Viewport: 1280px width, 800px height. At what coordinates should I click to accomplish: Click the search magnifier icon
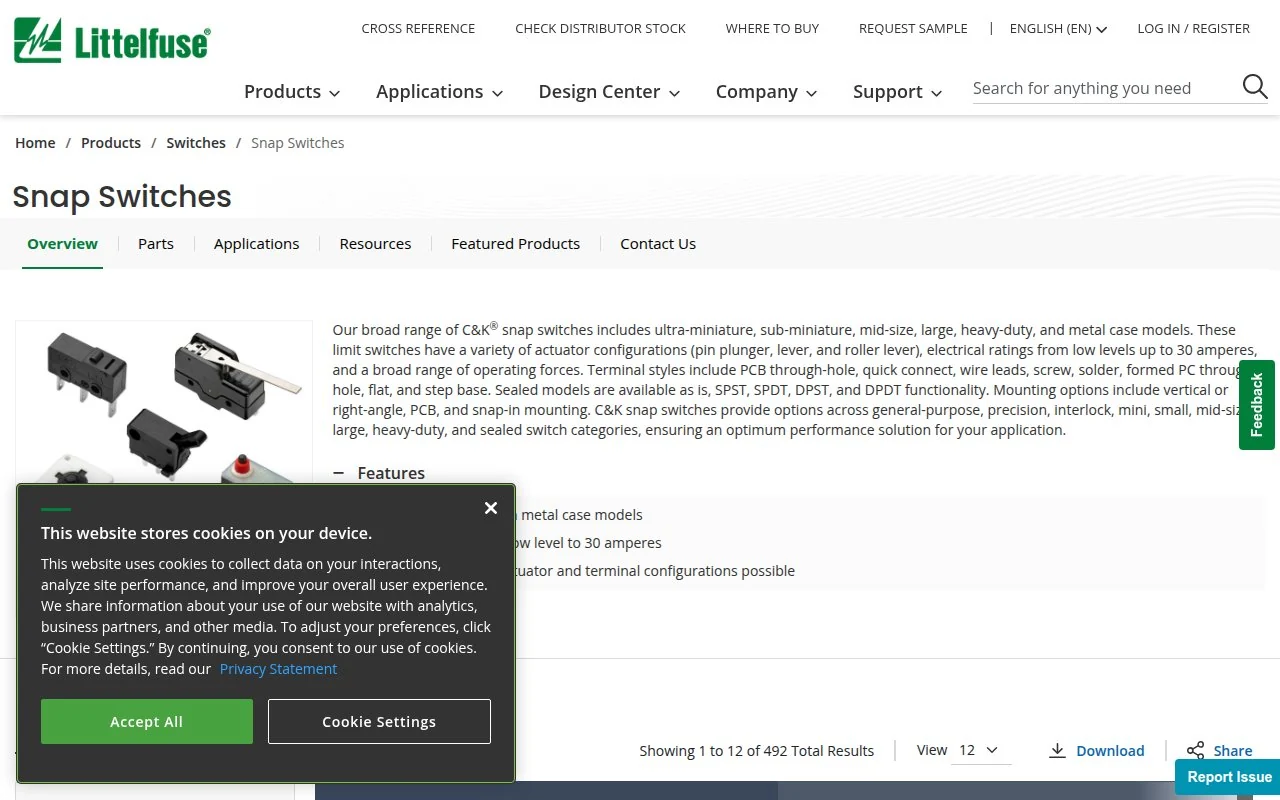click(1255, 87)
